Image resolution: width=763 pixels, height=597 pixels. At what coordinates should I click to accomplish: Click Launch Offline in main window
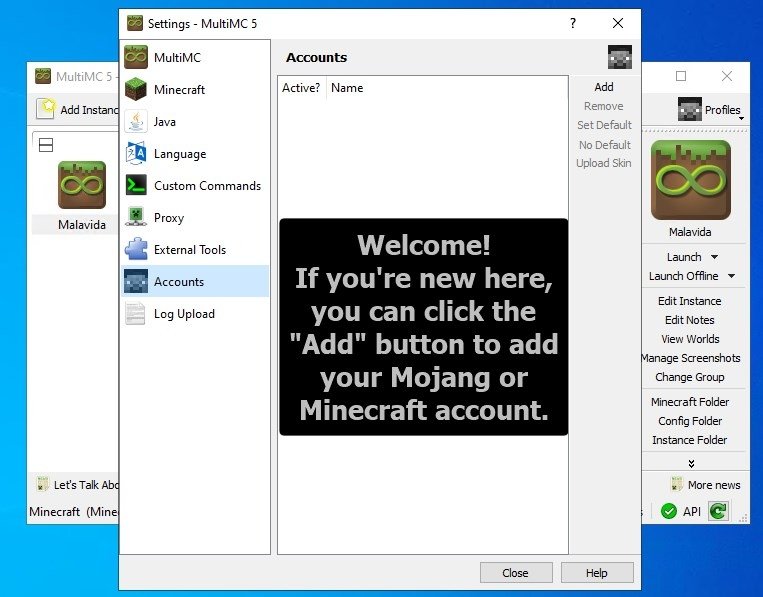[683, 276]
